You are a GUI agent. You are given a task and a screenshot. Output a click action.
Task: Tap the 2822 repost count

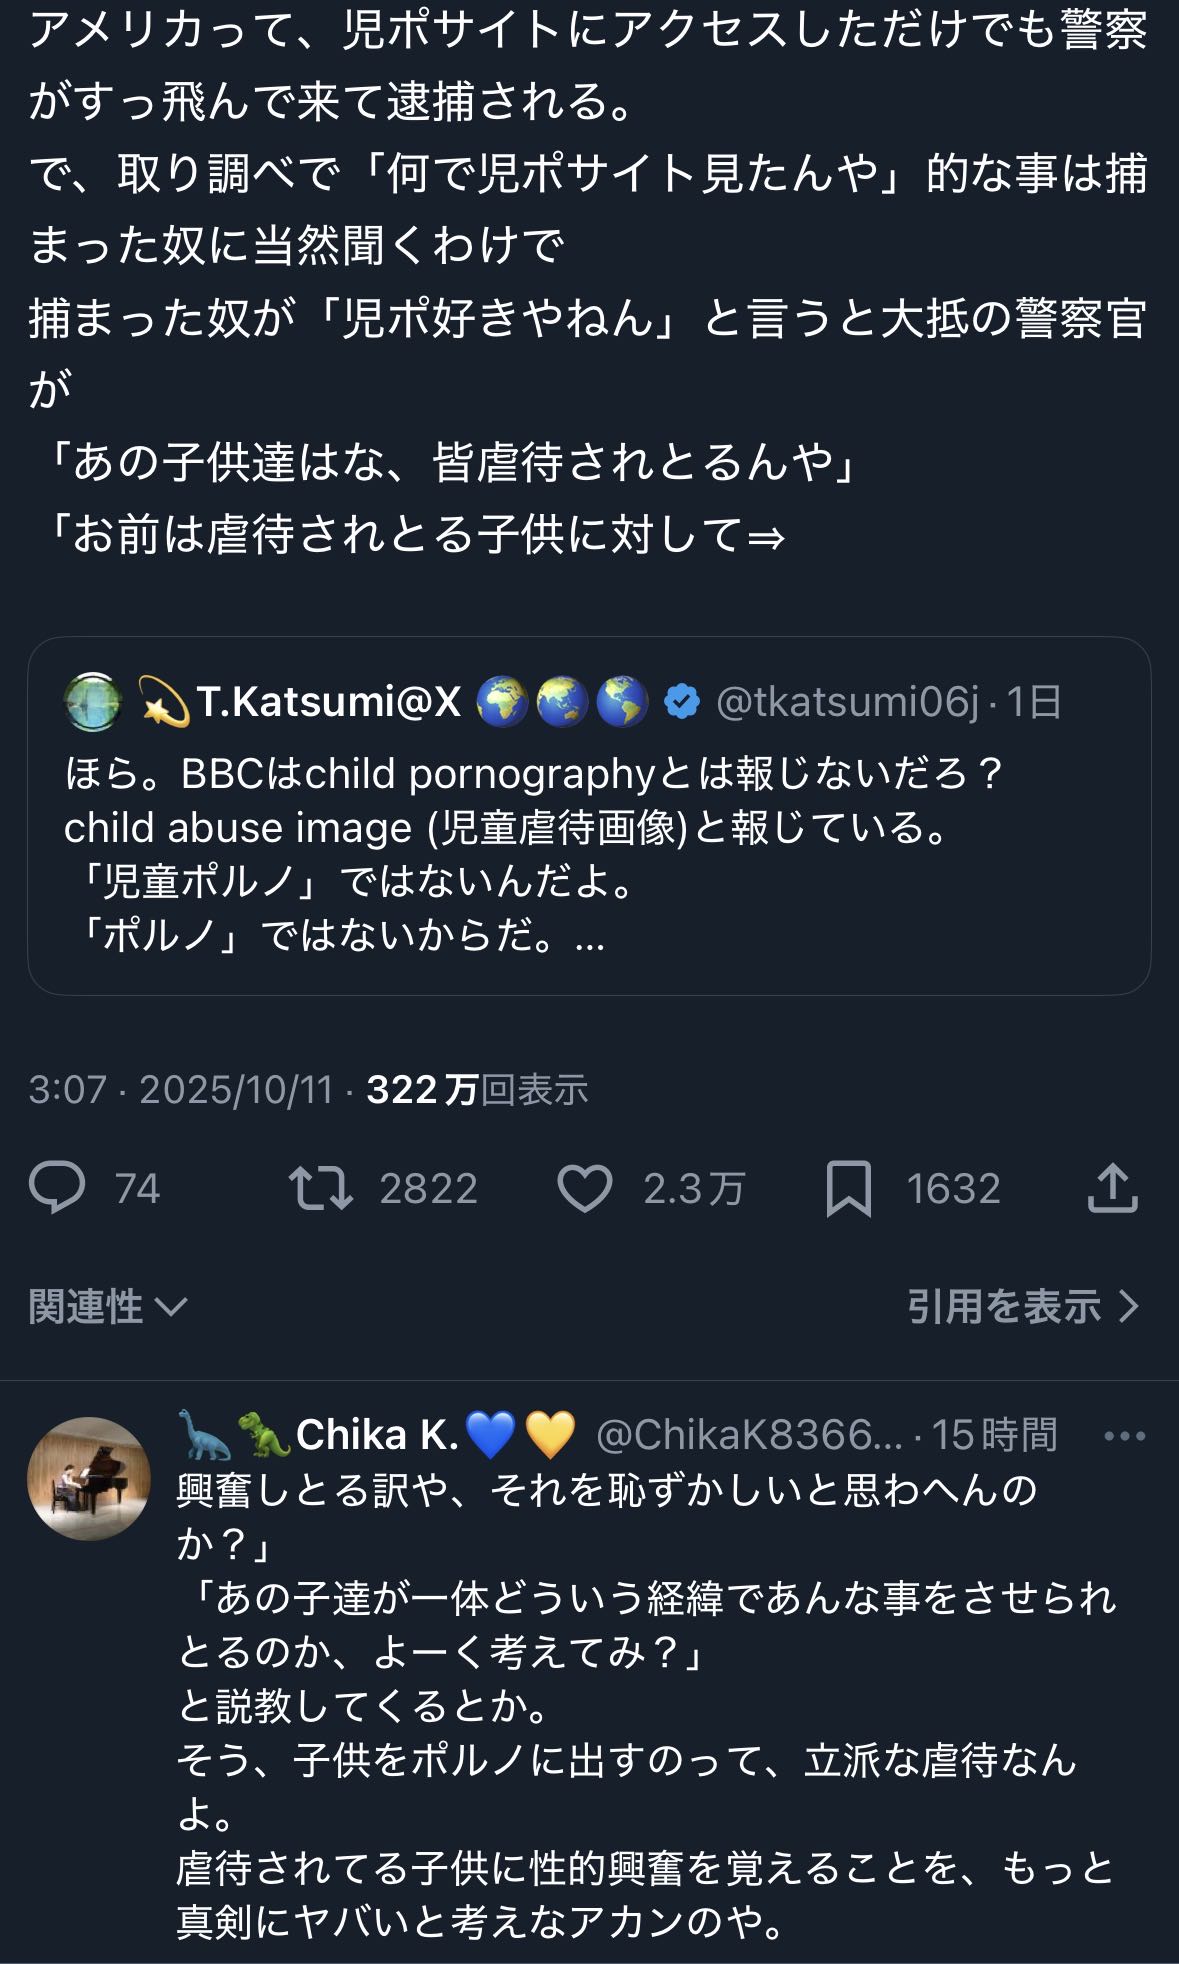pyautogui.click(x=428, y=1189)
